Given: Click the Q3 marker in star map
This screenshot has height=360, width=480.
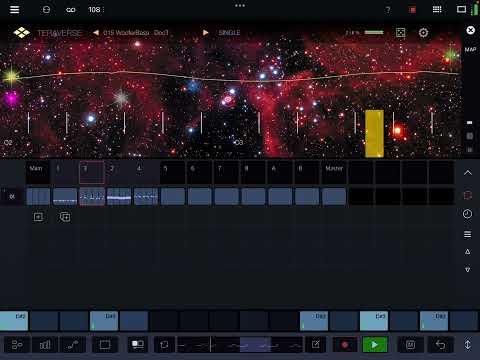Looking at the screenshot, I should click(x=238, y=143).
